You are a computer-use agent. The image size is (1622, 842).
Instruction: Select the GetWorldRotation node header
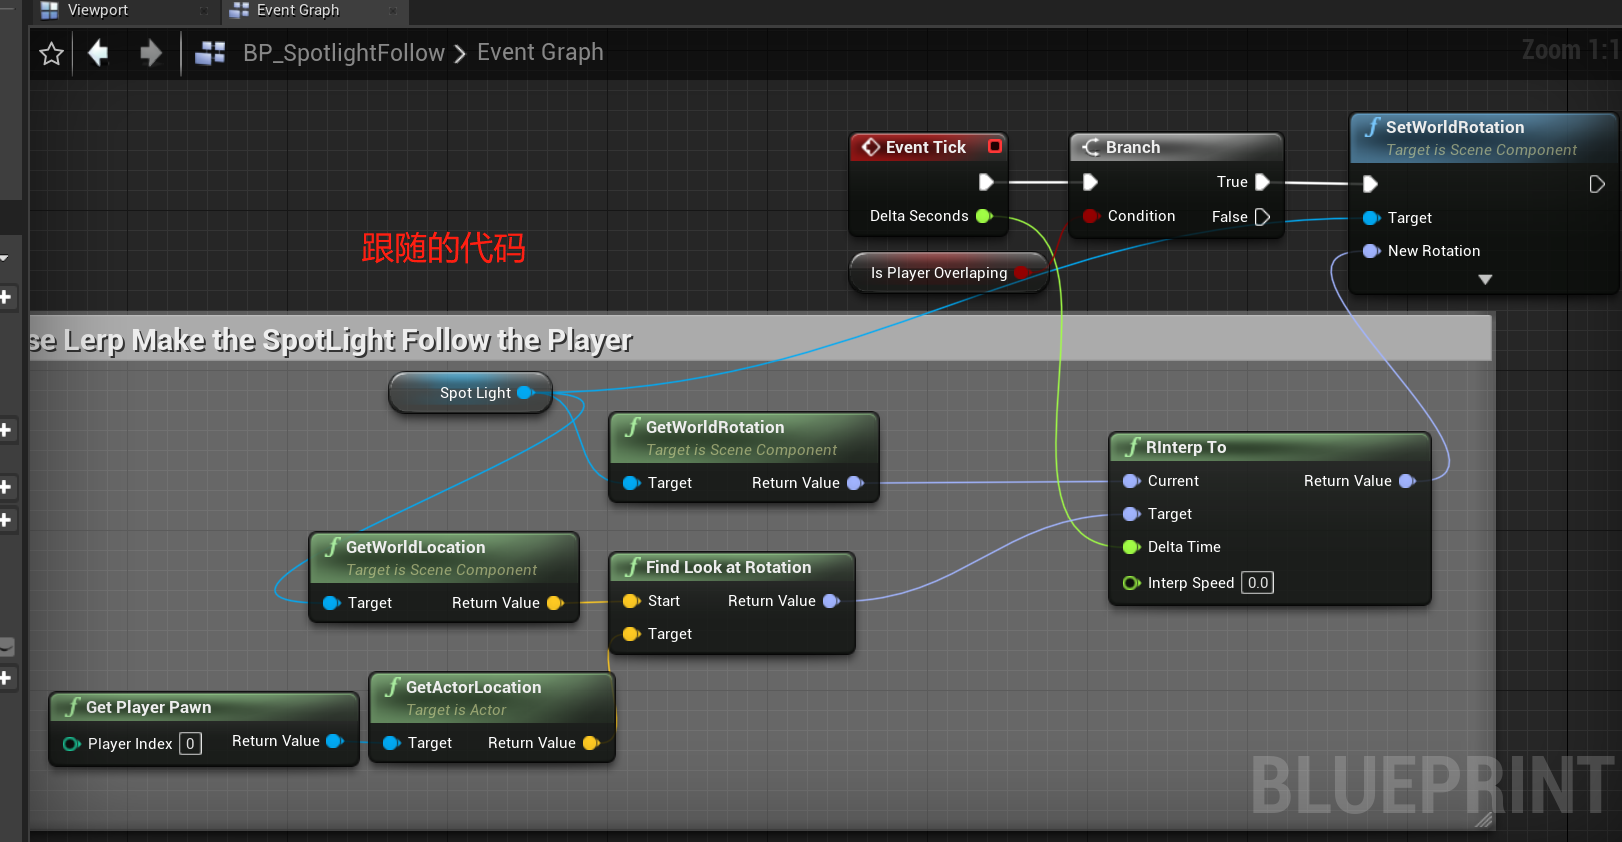click(x=744, y=438)
